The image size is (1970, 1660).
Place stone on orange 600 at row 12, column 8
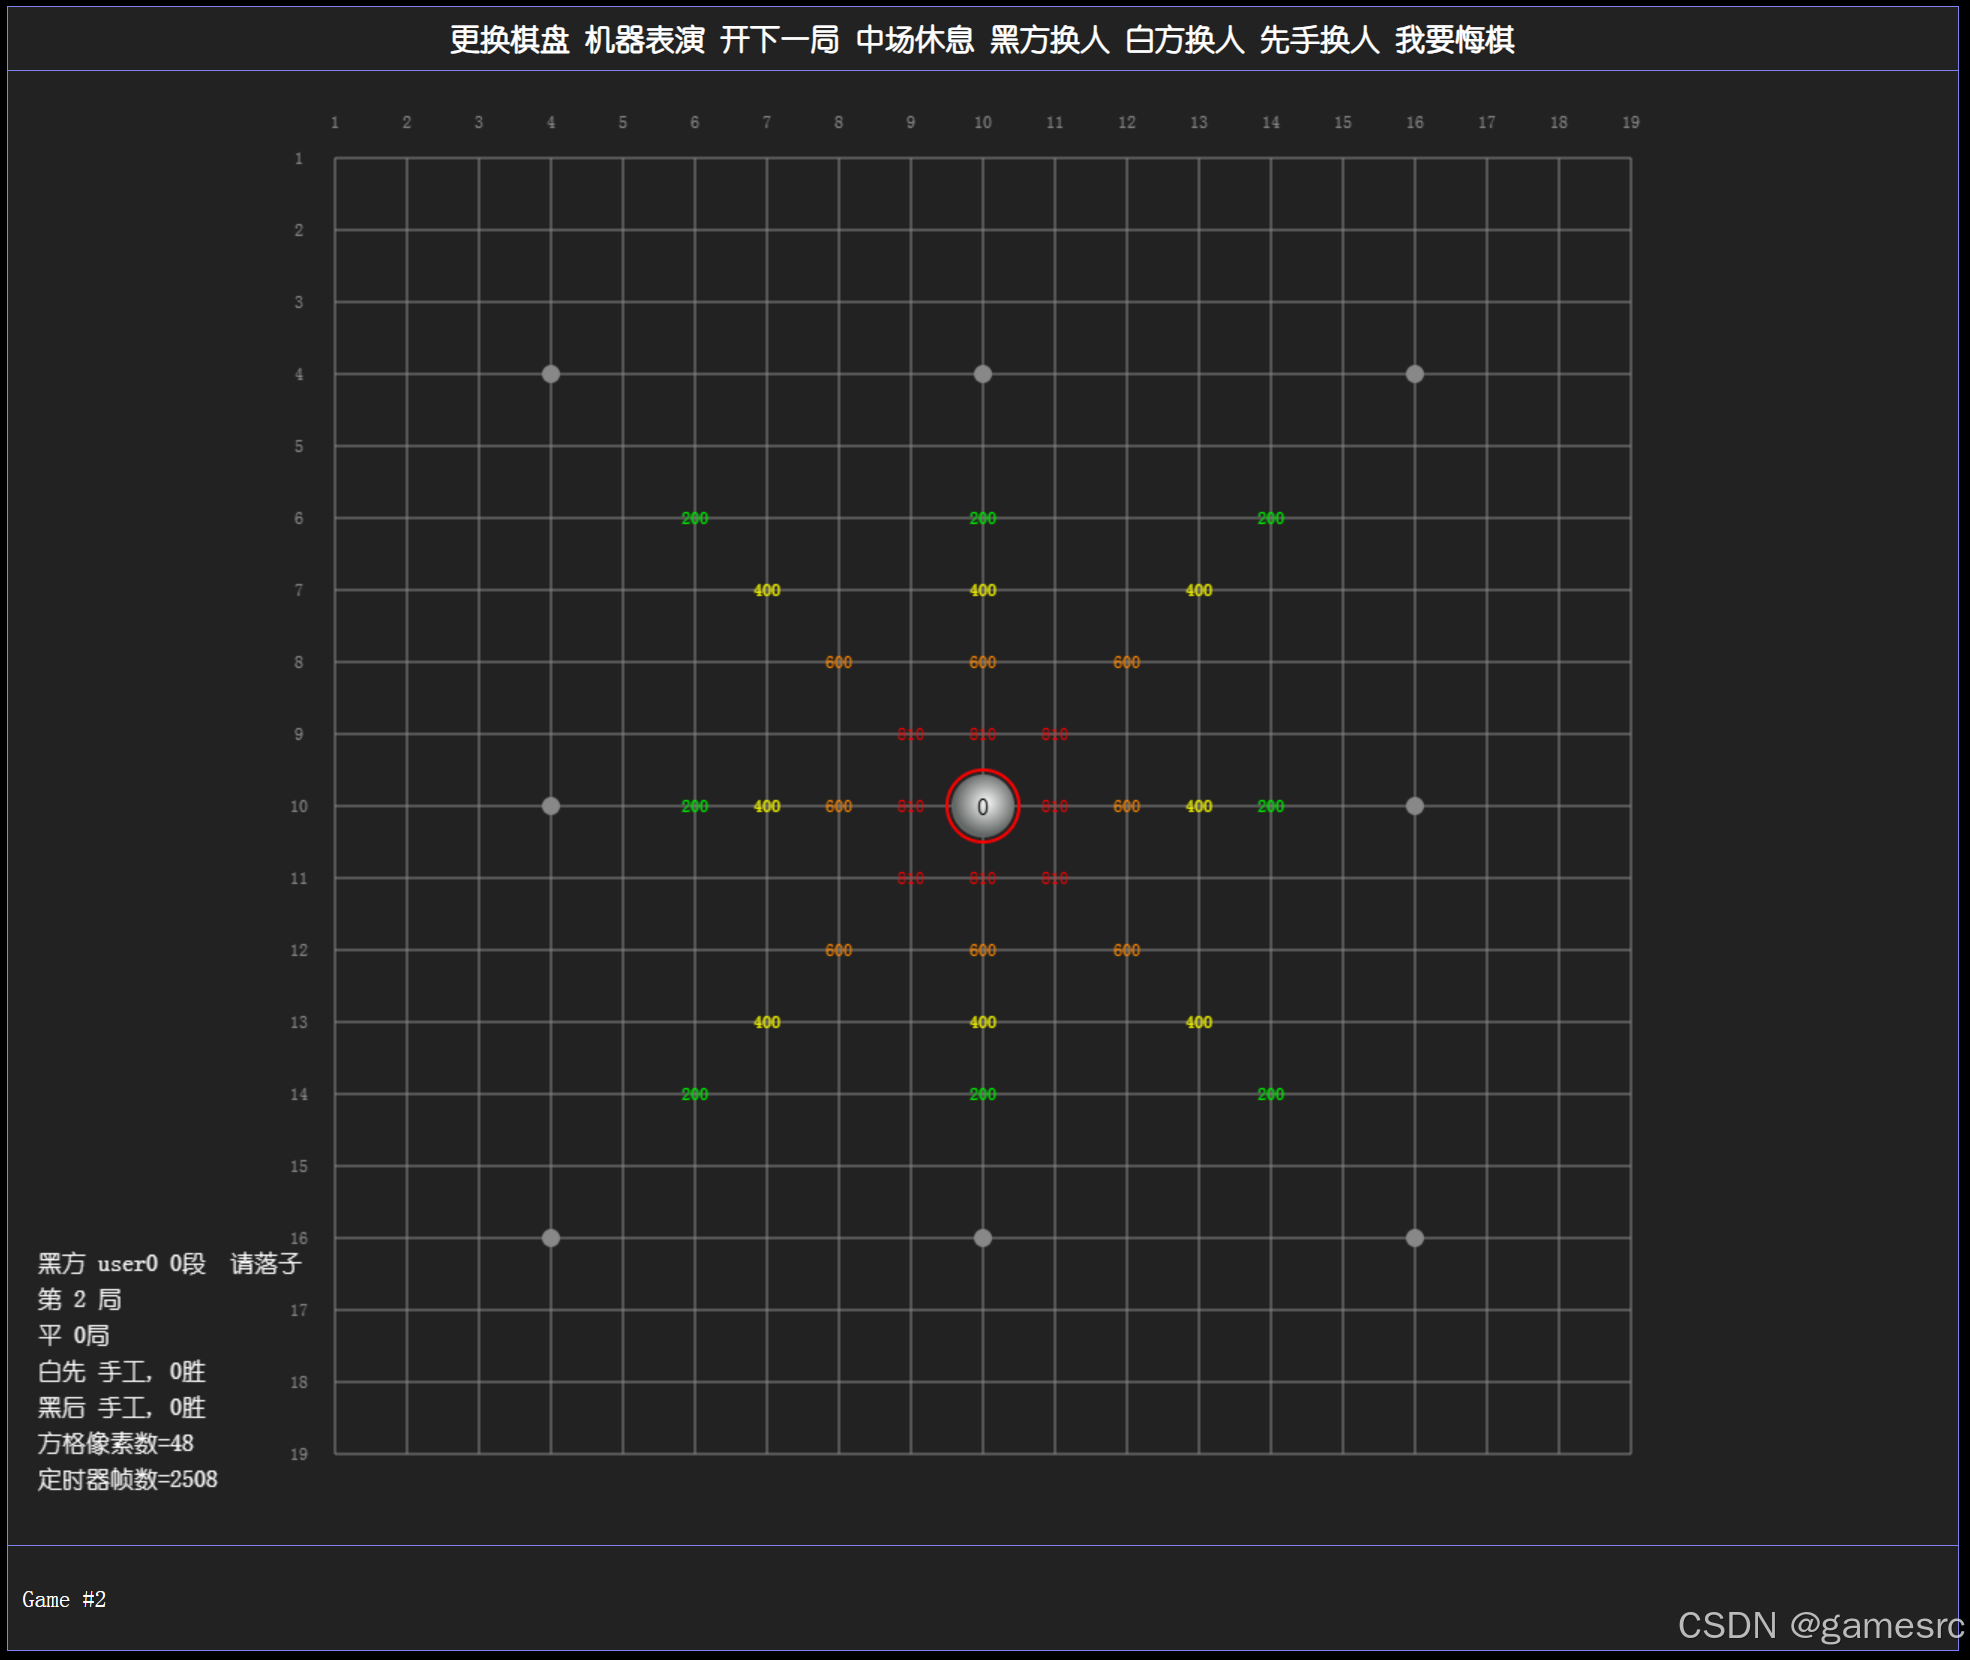point(839,950)
